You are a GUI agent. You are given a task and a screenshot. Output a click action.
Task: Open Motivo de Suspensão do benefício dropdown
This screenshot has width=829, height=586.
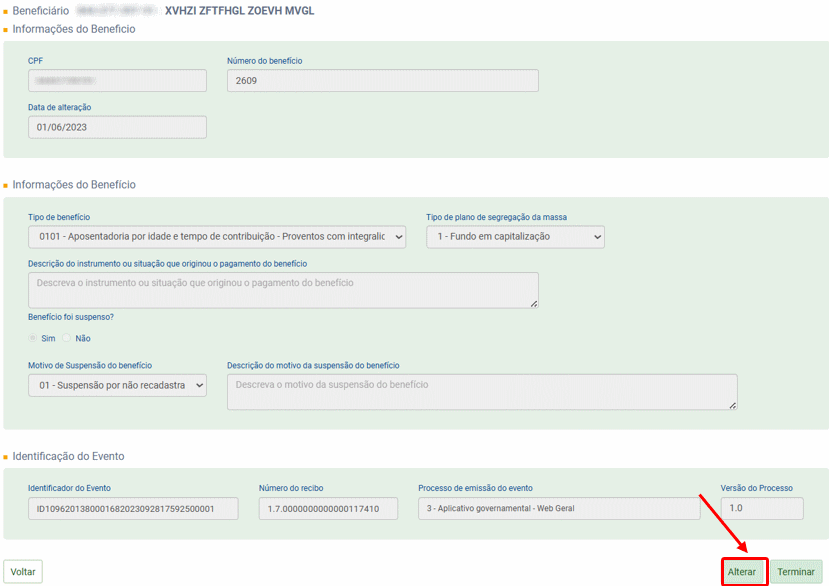pyautogui.click(x=117, y=385)
